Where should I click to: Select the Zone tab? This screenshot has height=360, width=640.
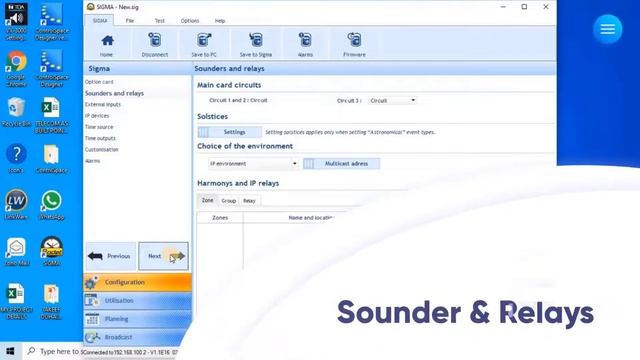coord(207,200)
